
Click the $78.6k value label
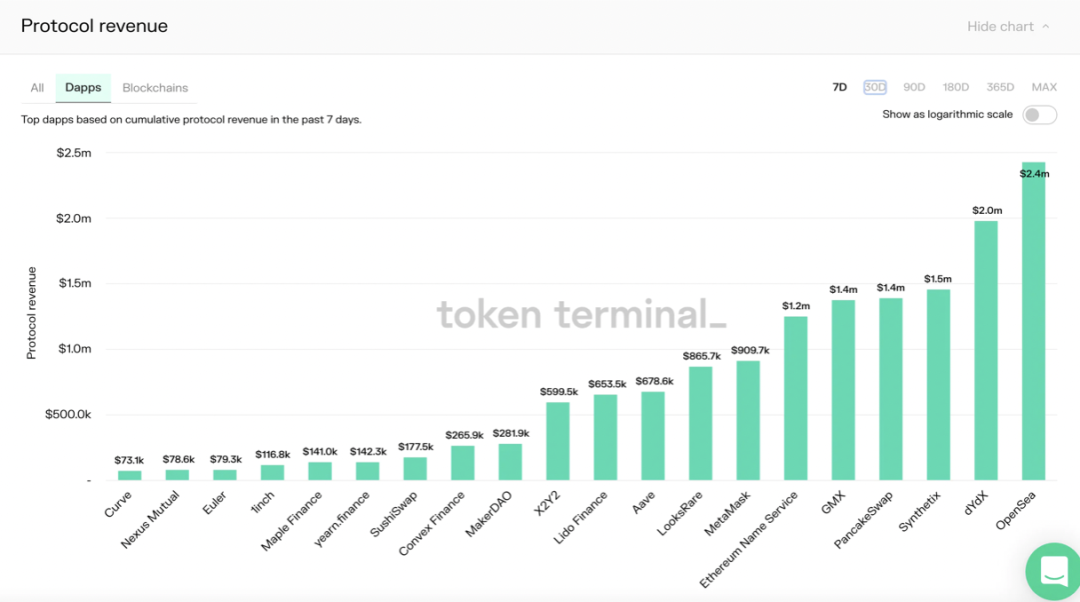178,459
